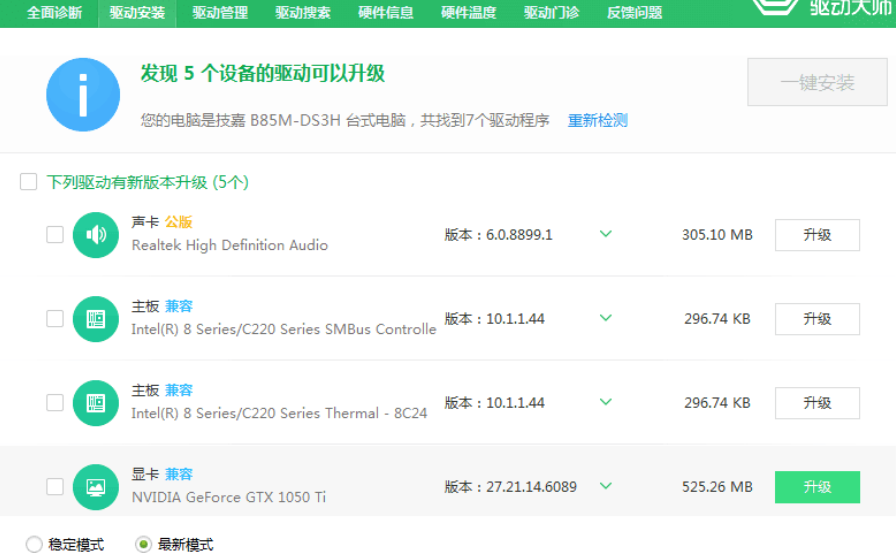896x554 pixels.
Task: Expand version dropdown for Thermal 8C24 driver
Action: pyautogui.click(x=605, y=403)
